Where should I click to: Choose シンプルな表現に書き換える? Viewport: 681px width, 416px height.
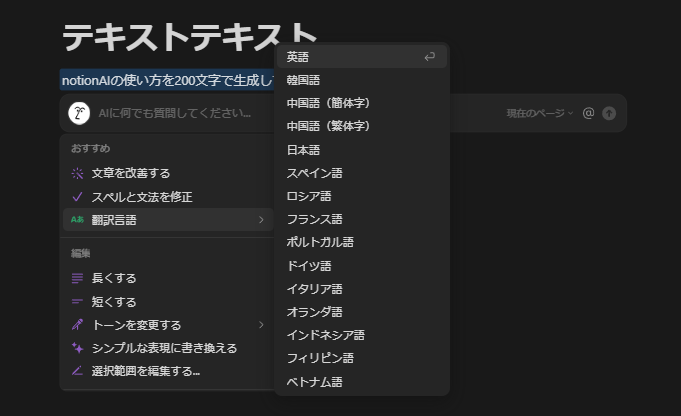[168, 348]
